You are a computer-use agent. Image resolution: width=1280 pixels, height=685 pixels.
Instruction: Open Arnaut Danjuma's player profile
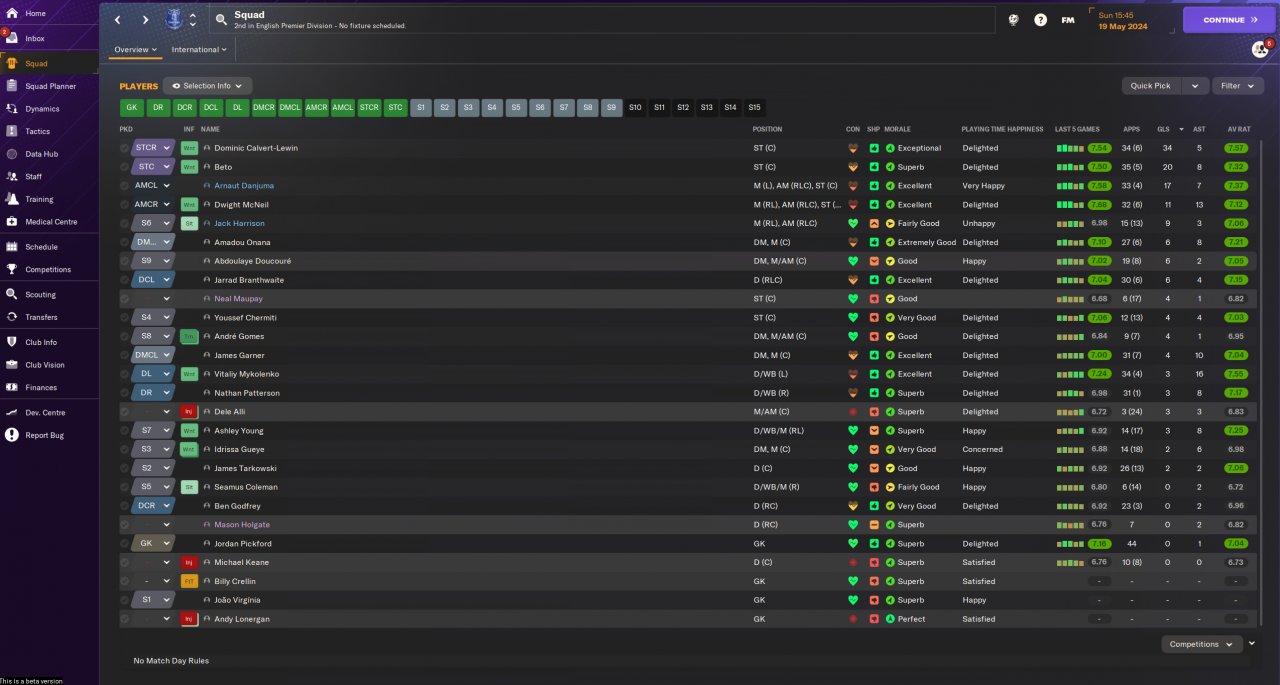click(244, 186)
